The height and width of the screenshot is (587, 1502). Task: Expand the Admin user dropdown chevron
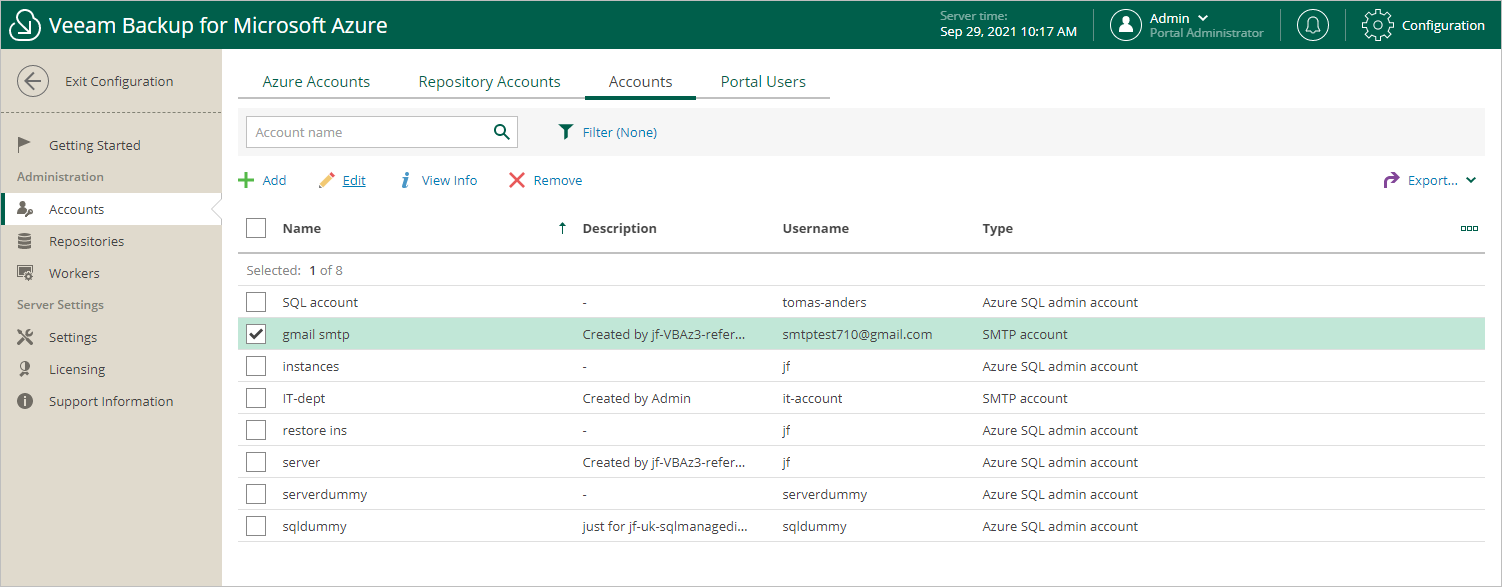(1203, 18)
